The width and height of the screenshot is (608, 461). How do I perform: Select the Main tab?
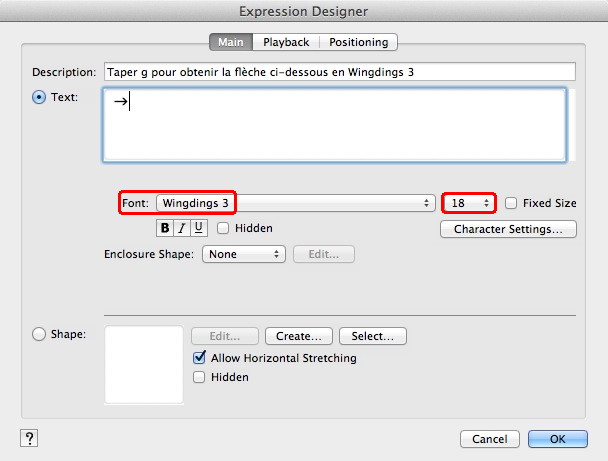230,42
